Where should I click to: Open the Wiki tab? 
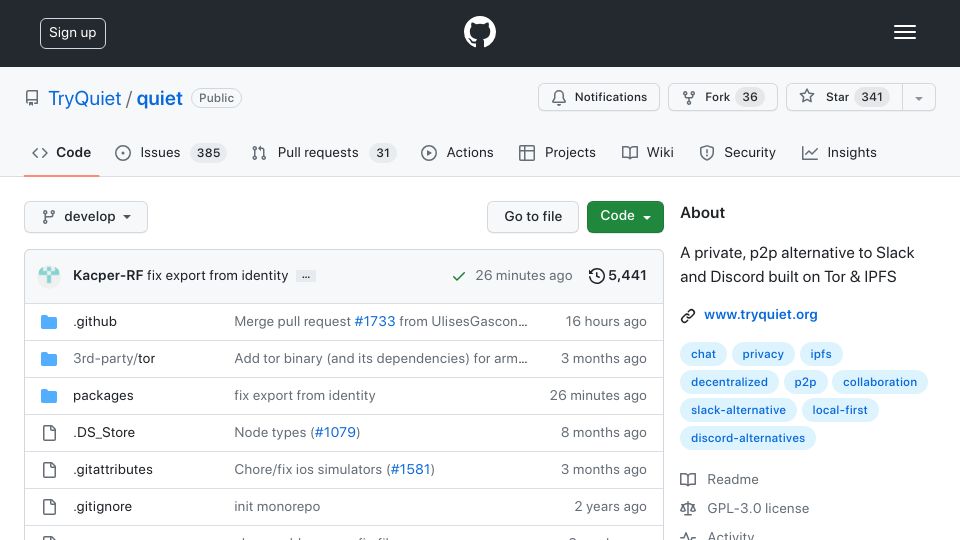coord(648,153)
